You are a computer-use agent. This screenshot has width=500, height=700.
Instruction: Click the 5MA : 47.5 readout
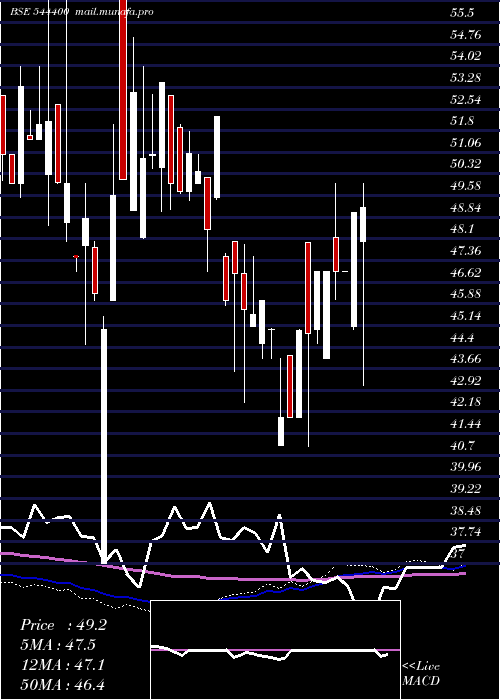(x=58, y=646)
